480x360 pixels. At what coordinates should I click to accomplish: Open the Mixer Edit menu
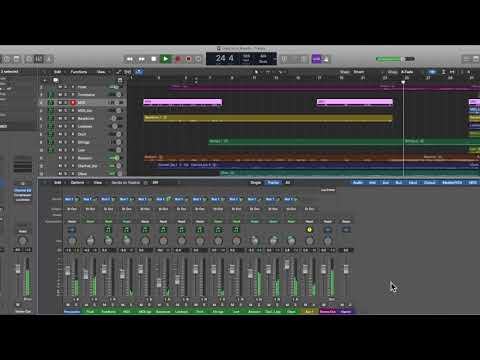[x=58, y=183]
